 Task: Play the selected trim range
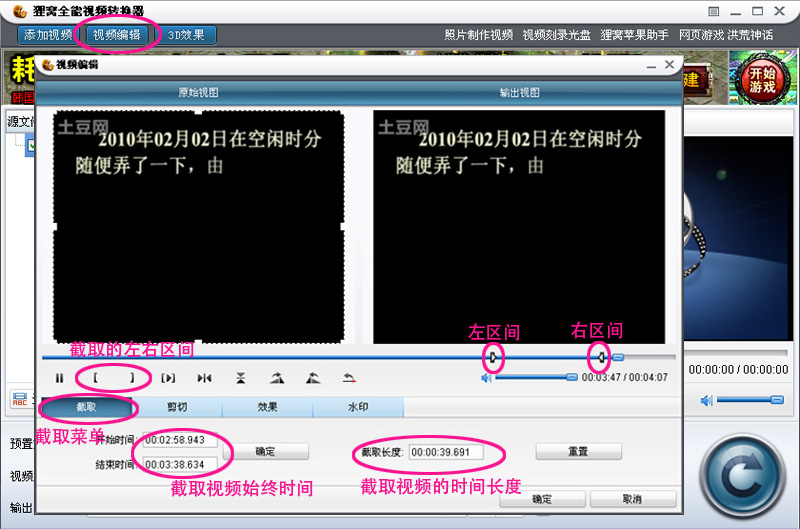[x=168, y=378]
